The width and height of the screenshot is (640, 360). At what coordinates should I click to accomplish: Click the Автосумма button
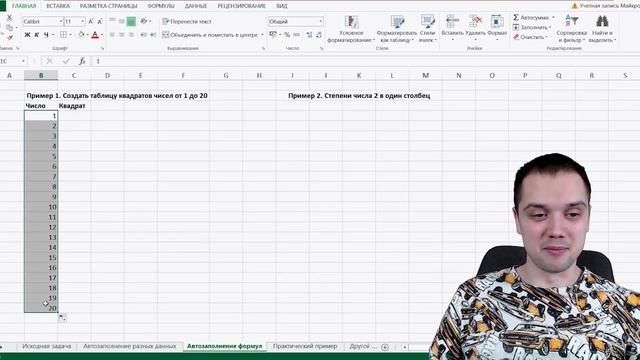(531, 18)
